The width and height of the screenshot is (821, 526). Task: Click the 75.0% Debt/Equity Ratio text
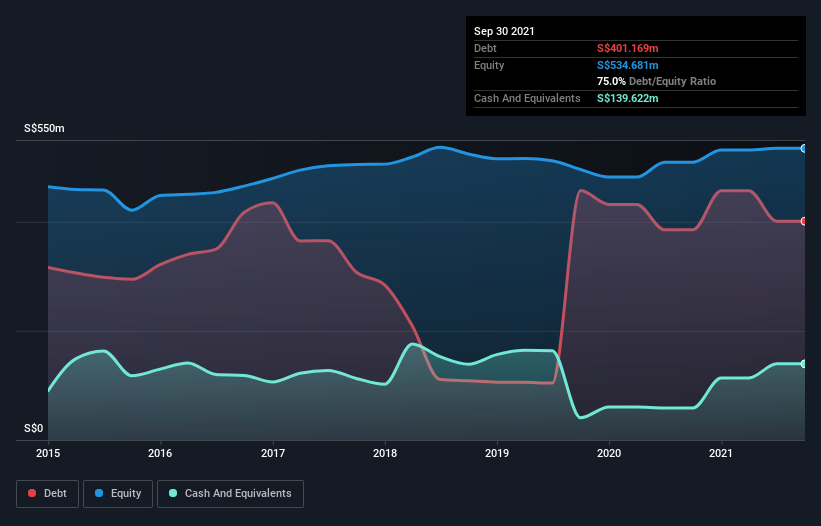click(657, 81)
